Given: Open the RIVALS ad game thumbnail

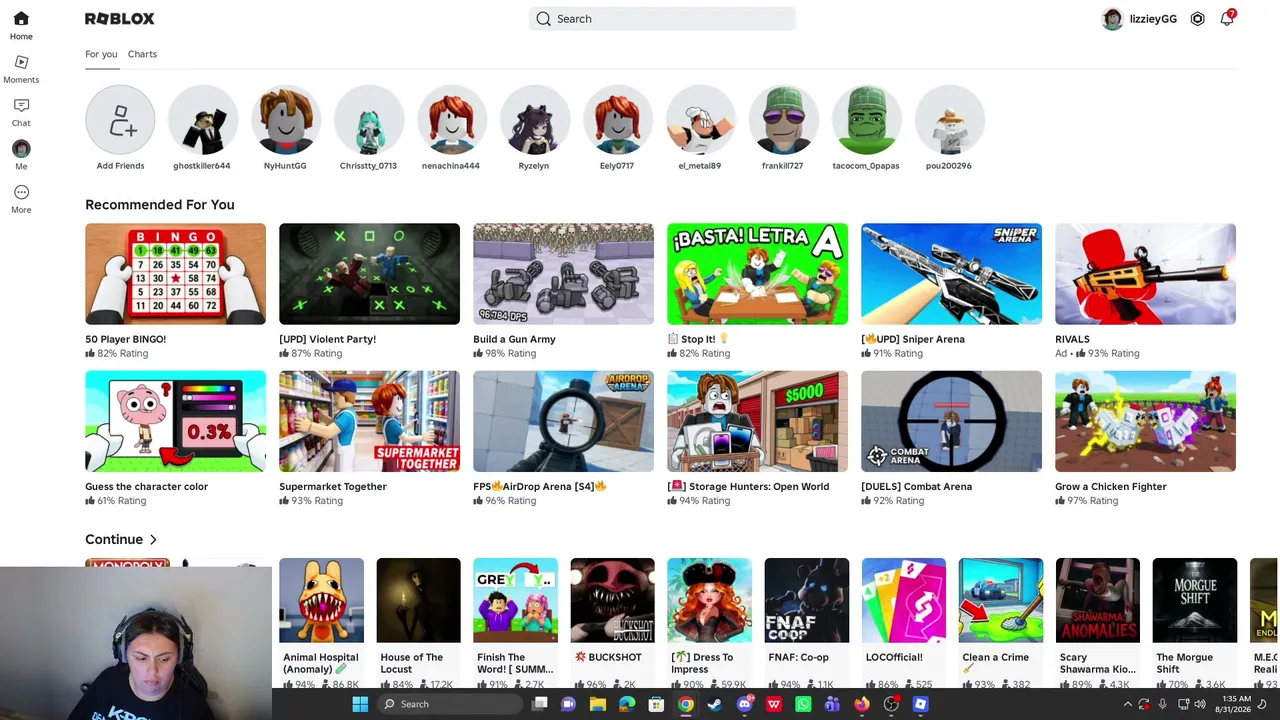Looking at the screenshot, I should click(x=1145, y=274).
